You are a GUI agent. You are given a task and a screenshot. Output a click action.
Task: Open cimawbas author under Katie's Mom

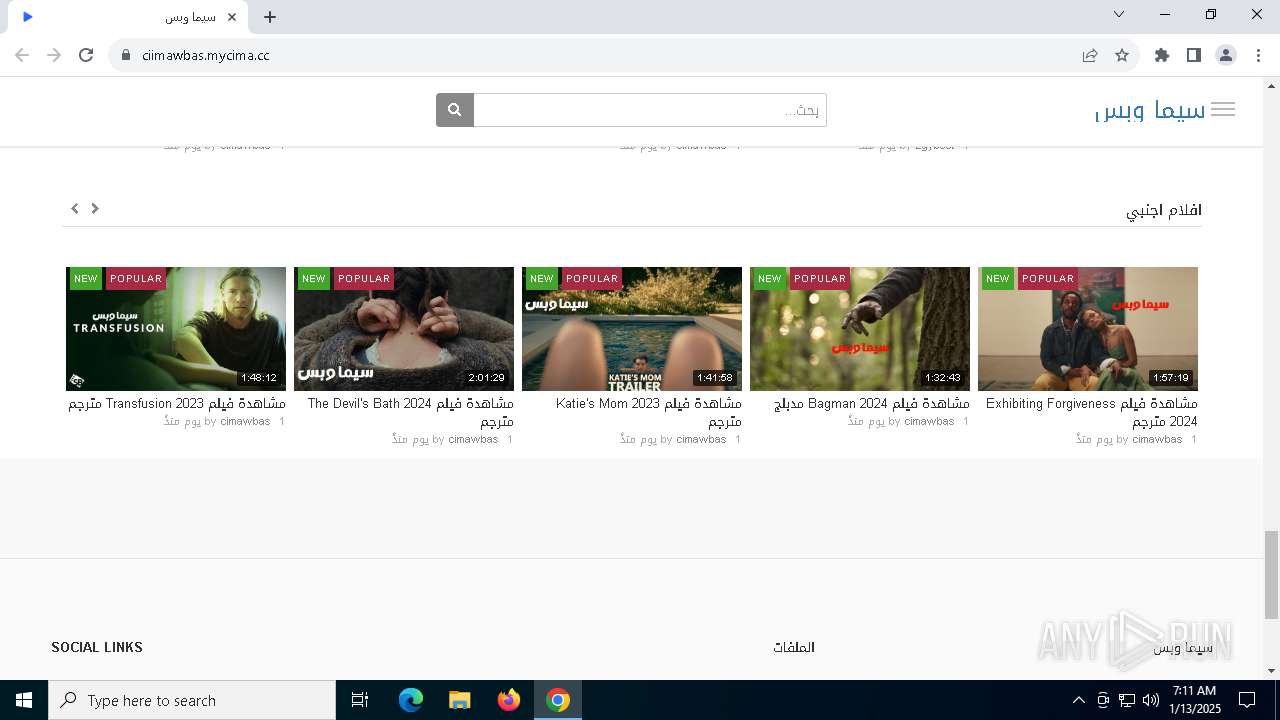click(x=701, y=440)
